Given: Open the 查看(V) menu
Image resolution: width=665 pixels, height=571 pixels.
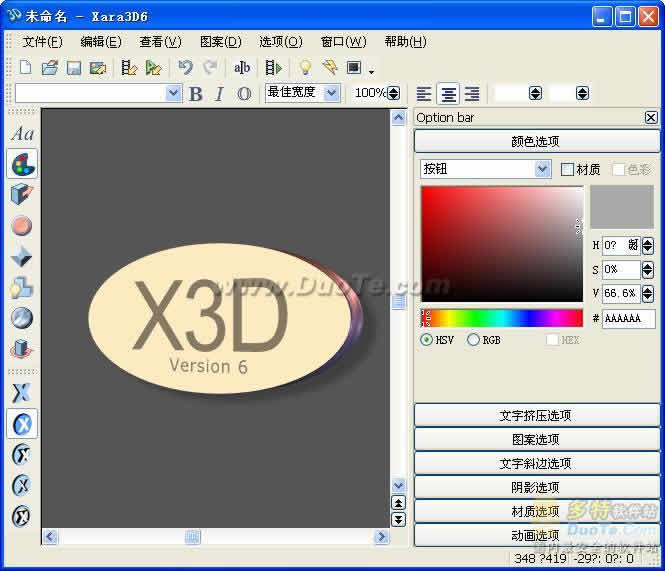Looking at the screenshot, I should coord(160,42).
